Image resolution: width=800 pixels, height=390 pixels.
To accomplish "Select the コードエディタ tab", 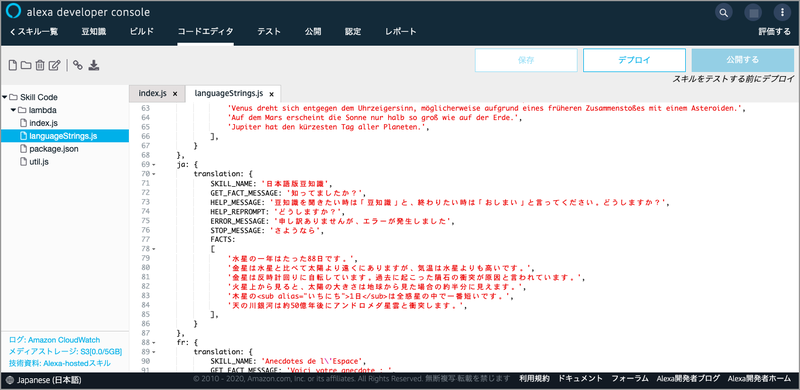I will 206,32.
